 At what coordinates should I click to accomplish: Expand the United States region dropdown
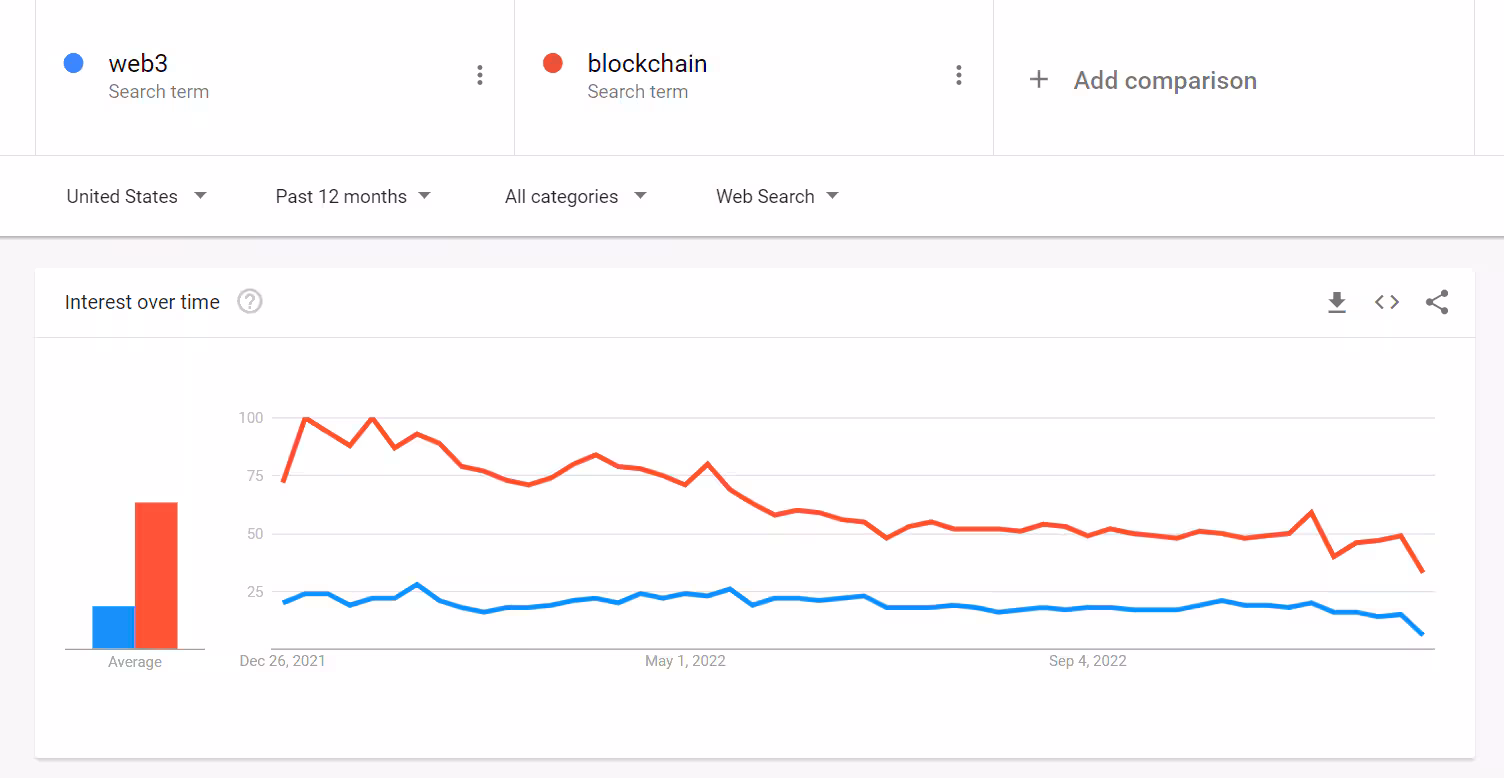pyautogui.click(x=136, y=196)
